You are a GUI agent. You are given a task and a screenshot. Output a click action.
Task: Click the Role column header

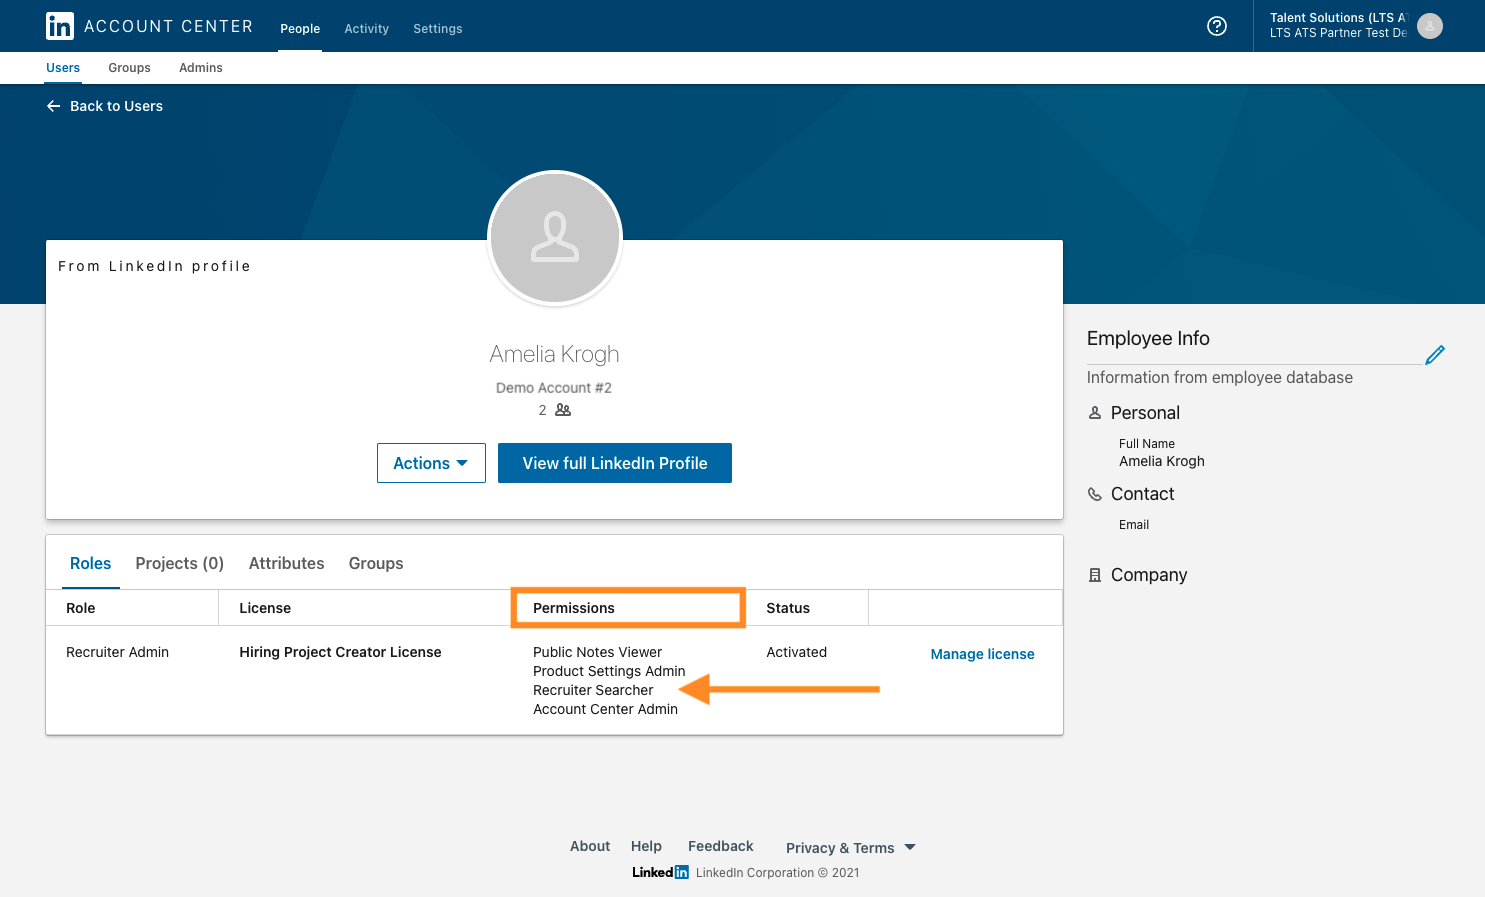[81, 608]
